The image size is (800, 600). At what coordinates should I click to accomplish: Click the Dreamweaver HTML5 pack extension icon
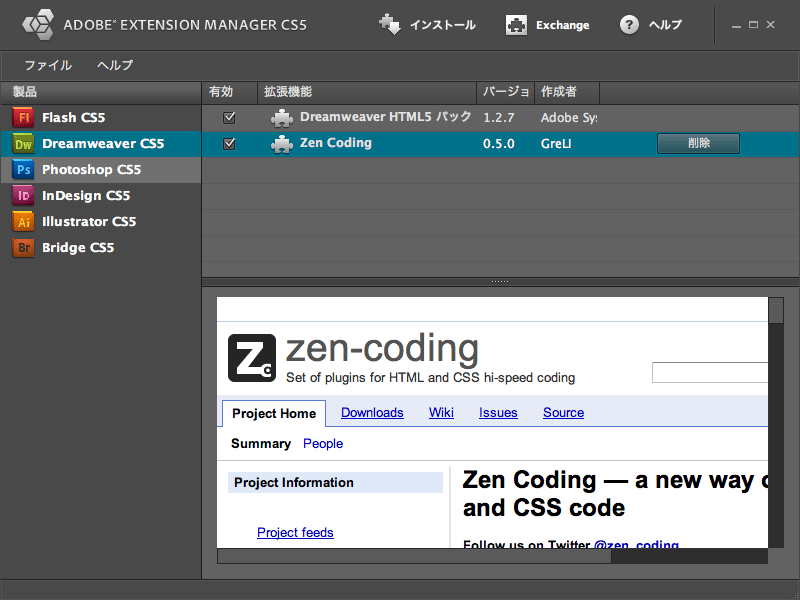[x=282, y=118]
